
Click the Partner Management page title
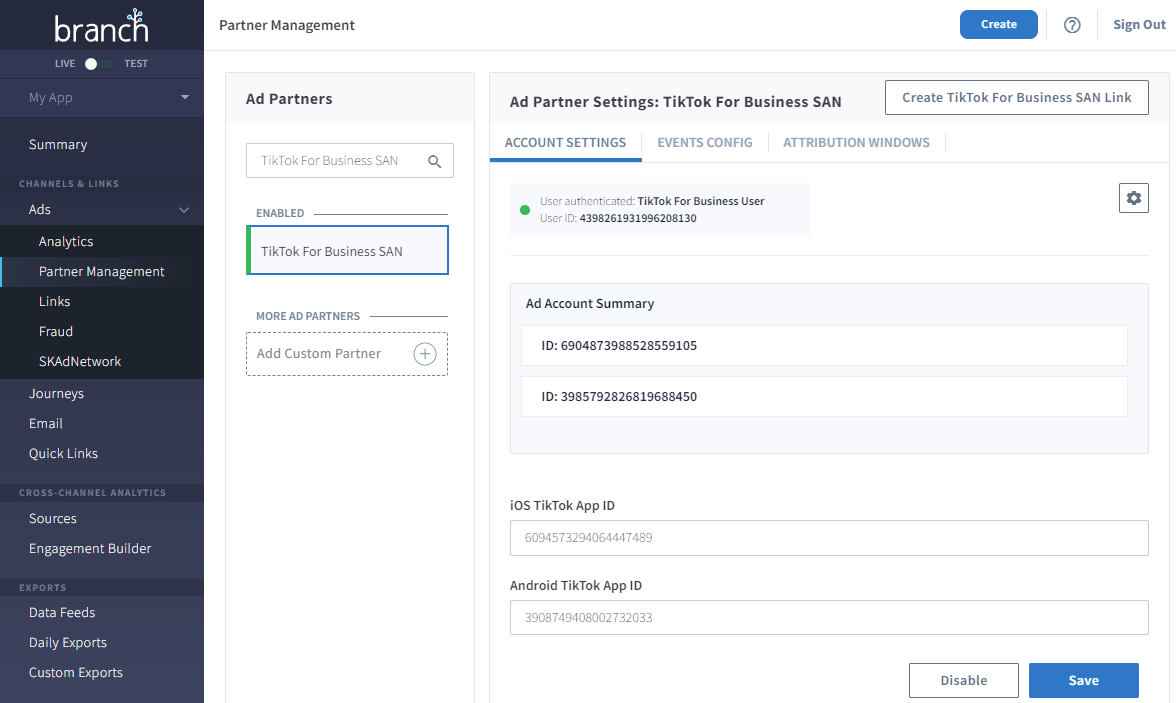(x=286, y=26)
